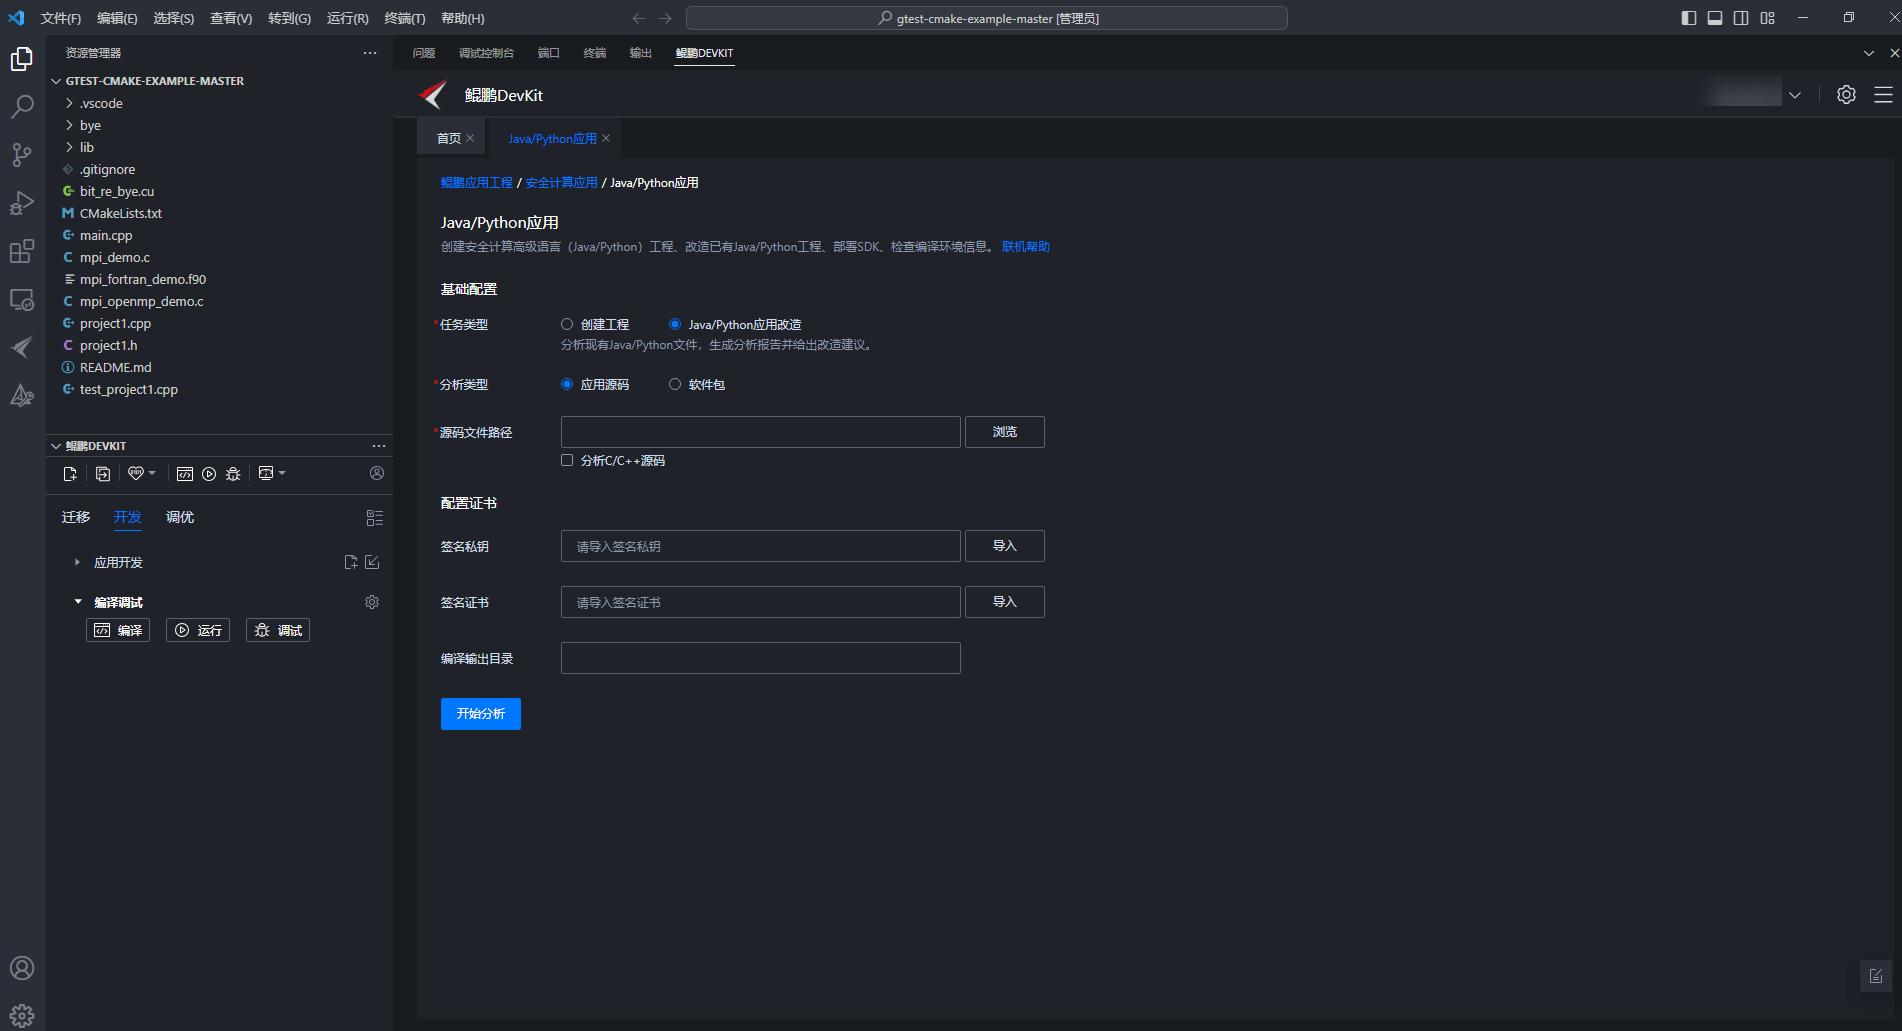The image size is (1902, 1031).
Task: Open Manage gear in activity bar
Action: 22,1016
